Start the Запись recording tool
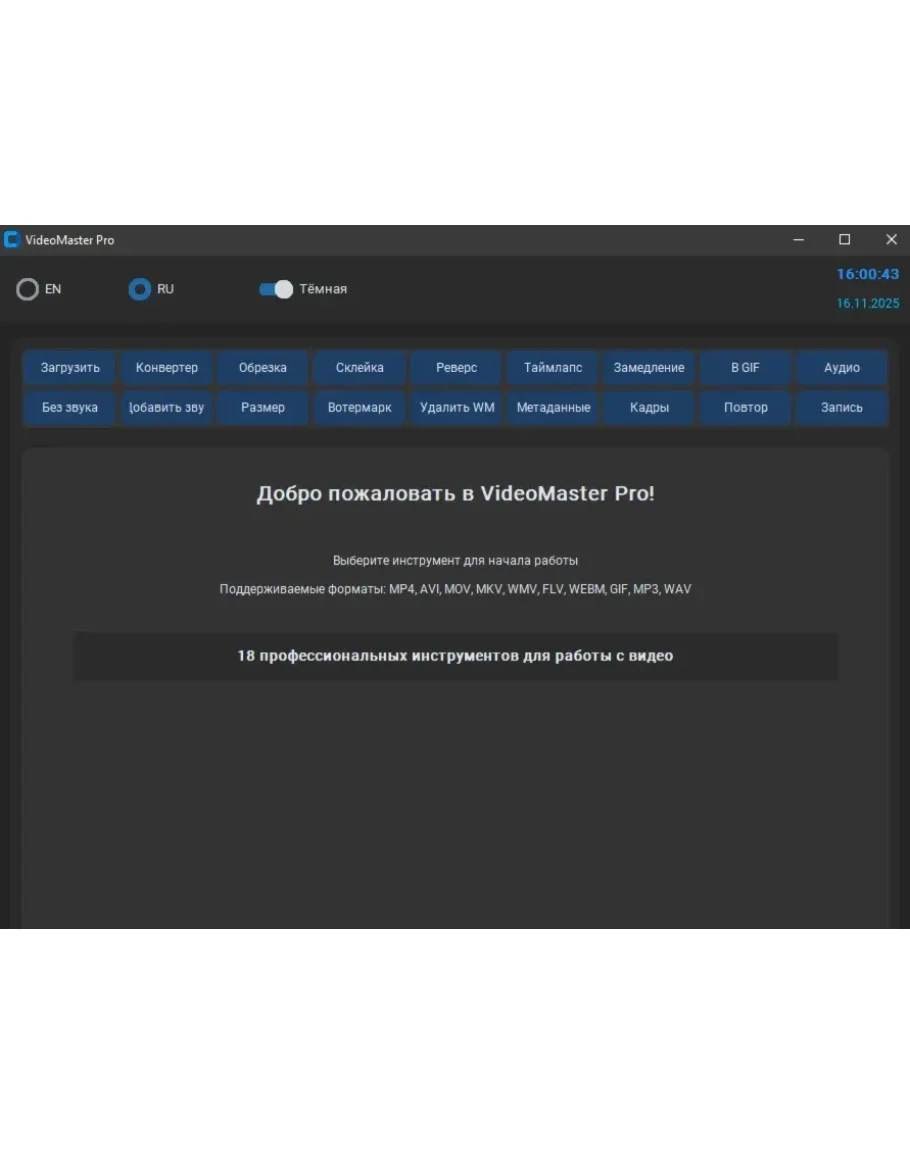910x1155 pixels. (x=841, y=408)
